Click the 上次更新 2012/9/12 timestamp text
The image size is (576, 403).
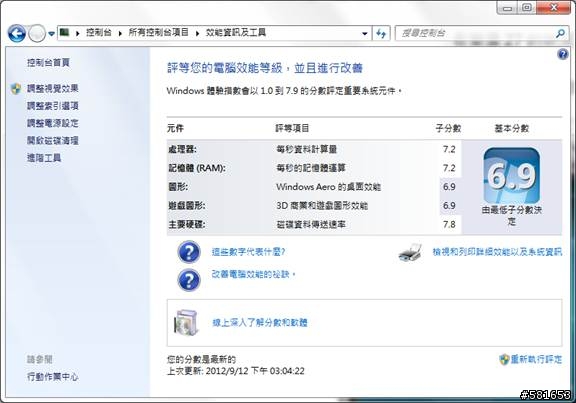click(236, 371)
